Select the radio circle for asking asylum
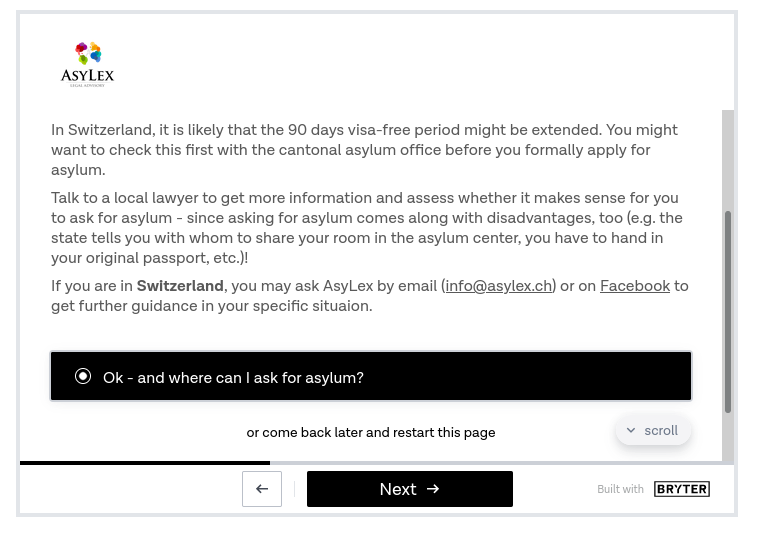The image size is (757, 537). [83, 376]
